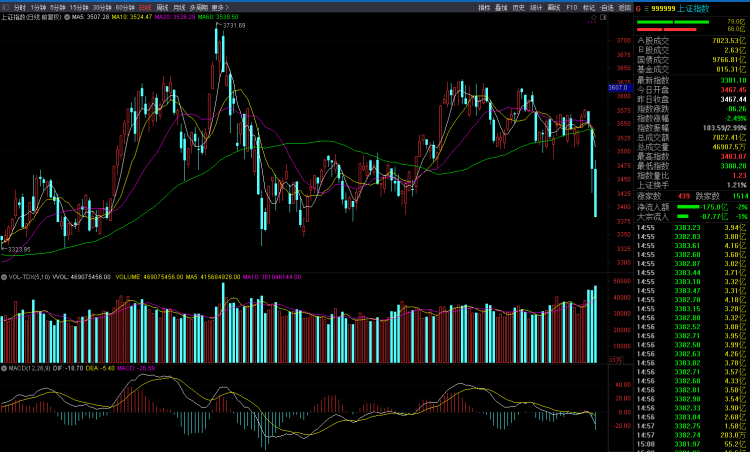Select the 60分钟 timeframe
750x452 pixels.
(125, 7)
